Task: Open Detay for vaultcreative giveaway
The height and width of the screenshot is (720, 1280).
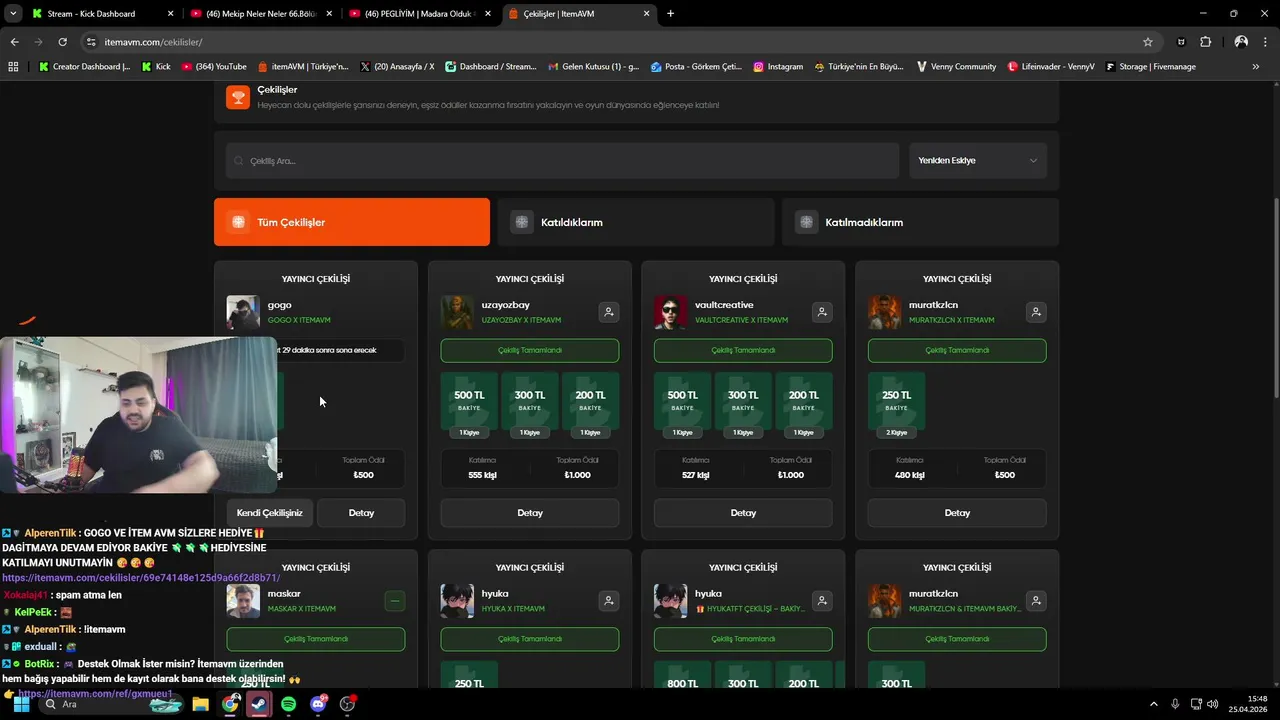Action: tap(743, 513)
